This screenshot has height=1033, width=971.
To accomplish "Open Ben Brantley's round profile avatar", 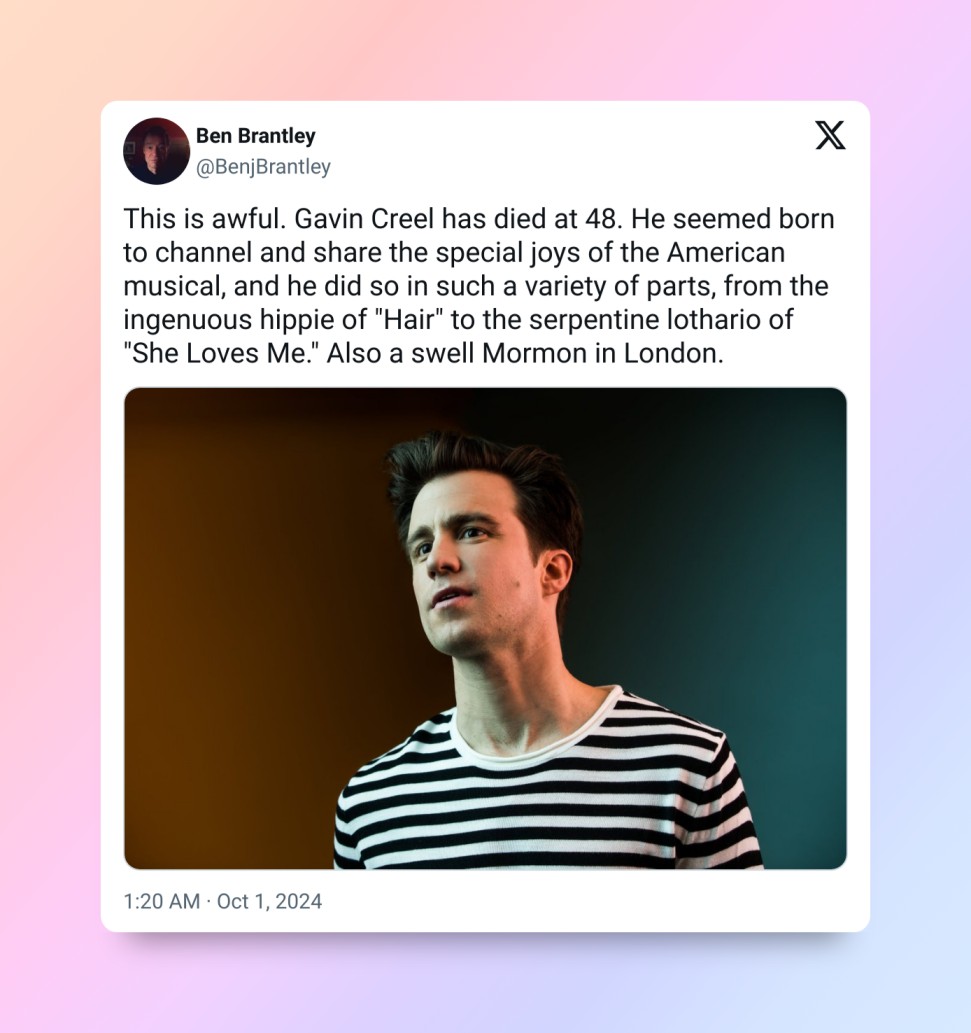I will tap(157, 151).
